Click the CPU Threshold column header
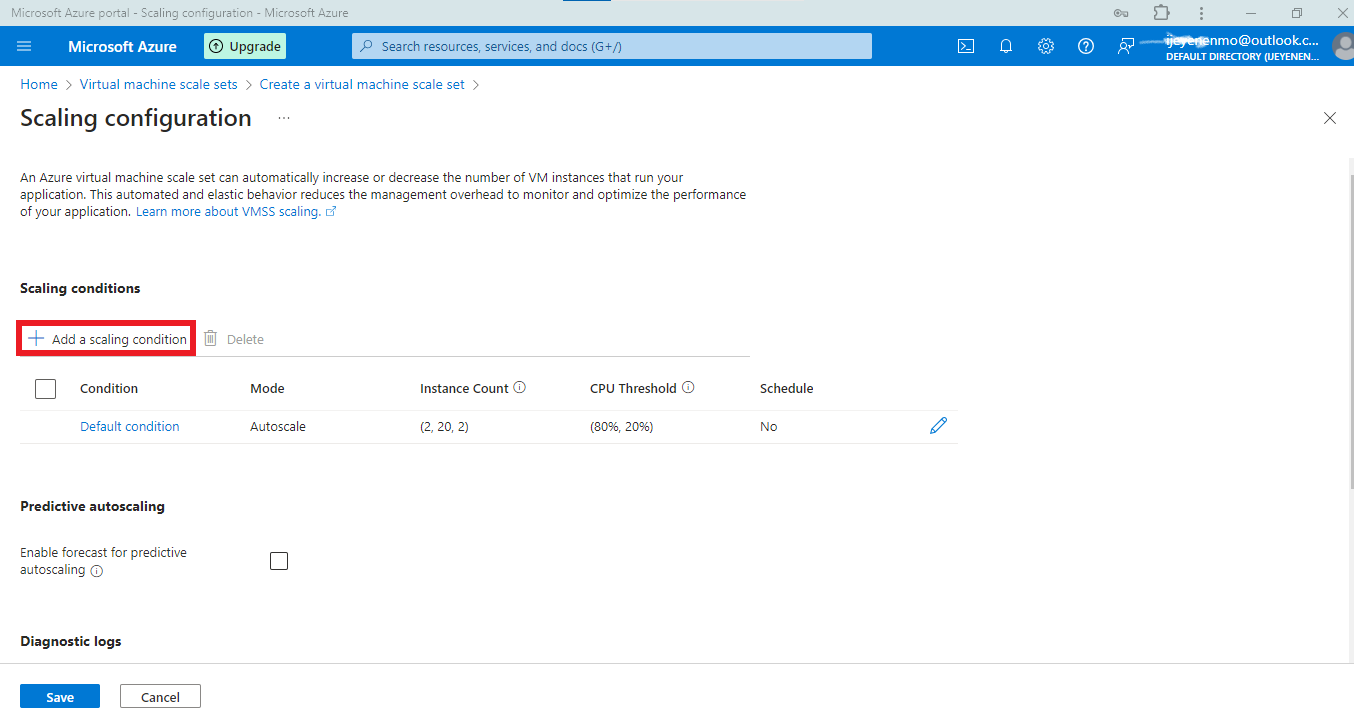Image resolution: width=1354 pixels, height=727 pixels. tap(633, 388)
